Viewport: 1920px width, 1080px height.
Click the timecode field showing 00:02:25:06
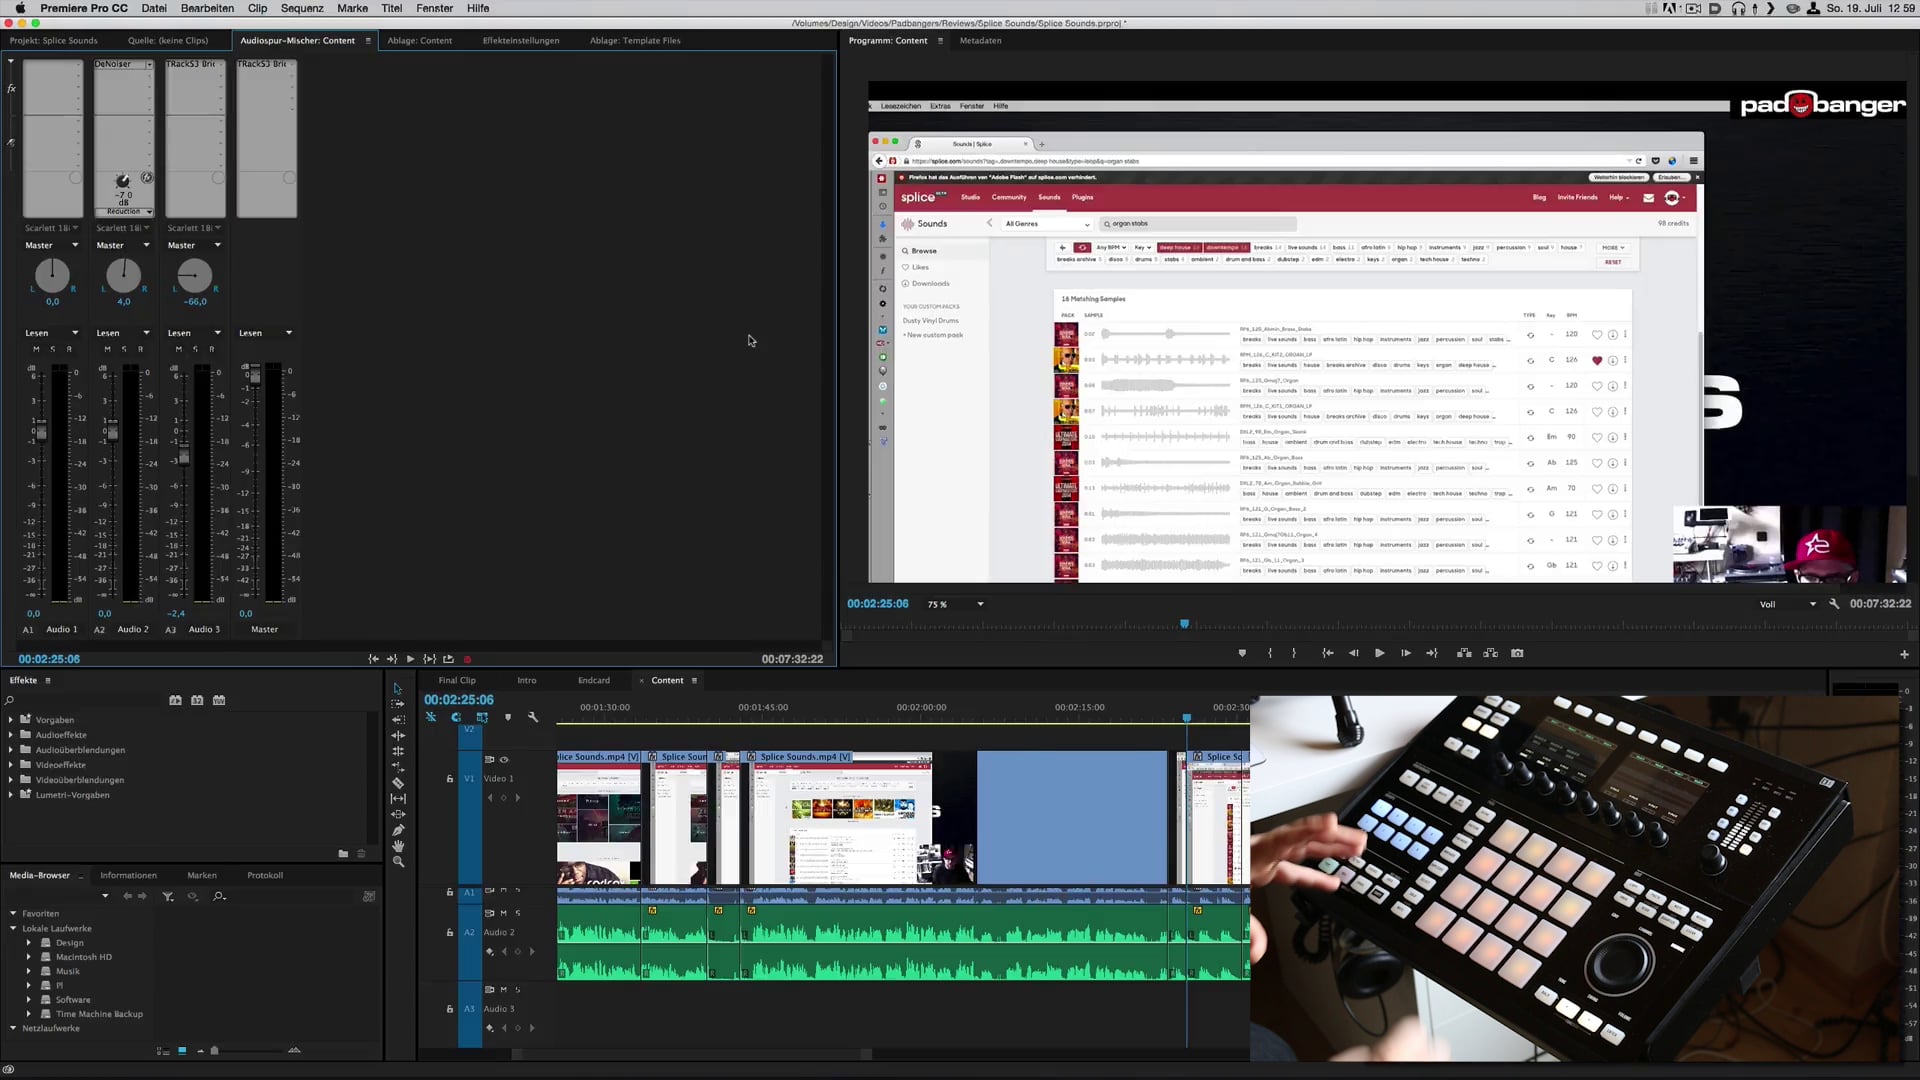459,699
